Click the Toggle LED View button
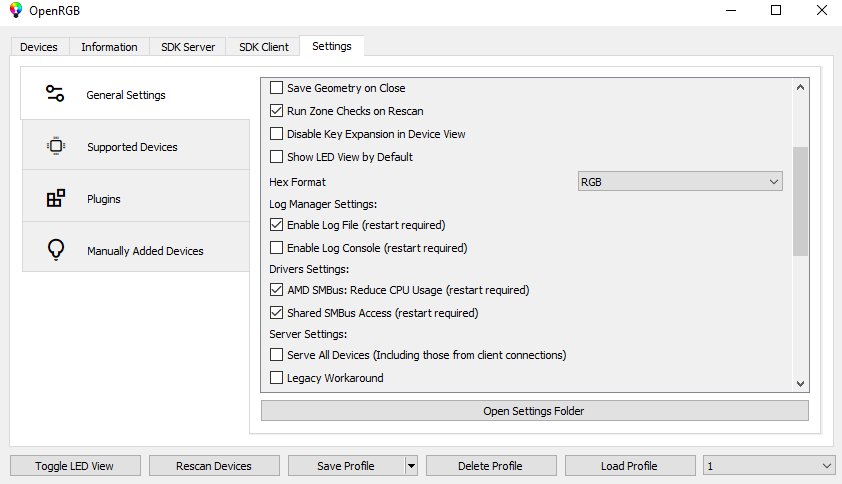842x484 pixels. point(75,466)
